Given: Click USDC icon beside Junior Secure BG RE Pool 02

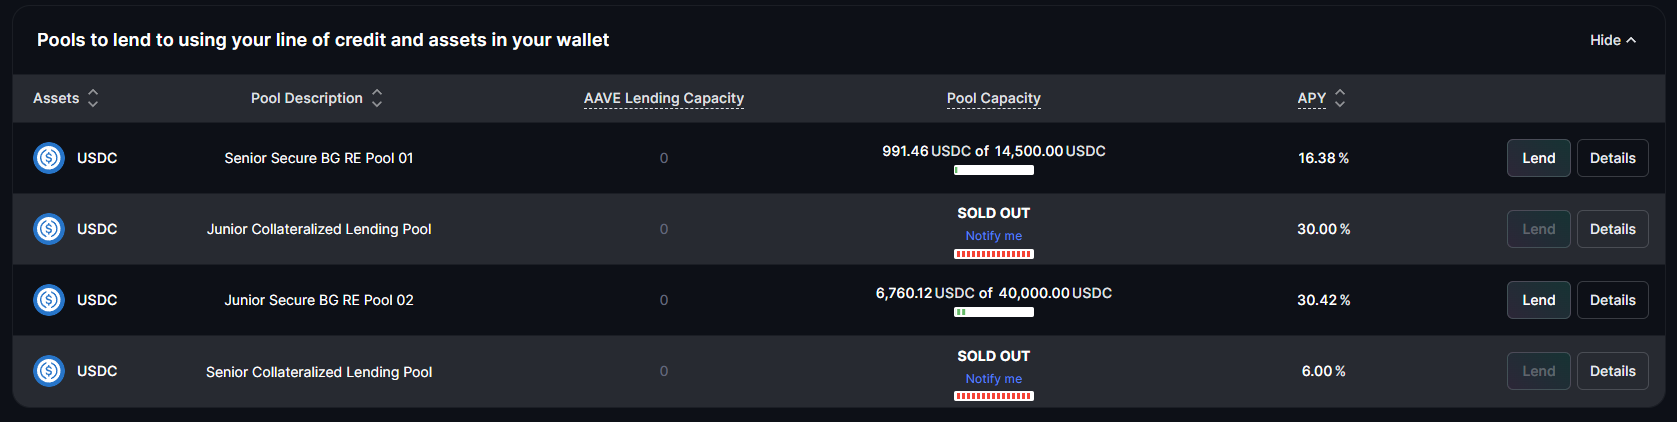Looking at the screenshot, I should [49, 300].
